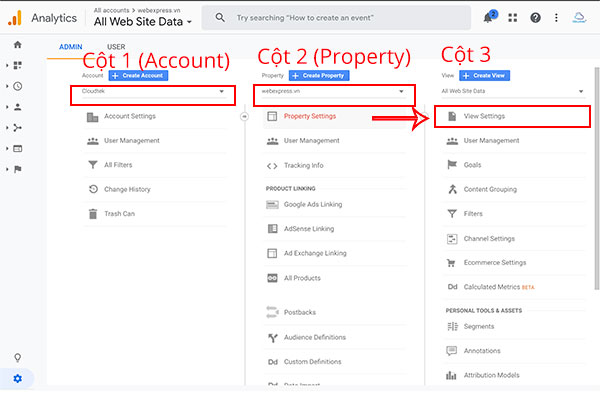Open View Settings
Screen dimensions: 600x400
(x=485, y=117)
